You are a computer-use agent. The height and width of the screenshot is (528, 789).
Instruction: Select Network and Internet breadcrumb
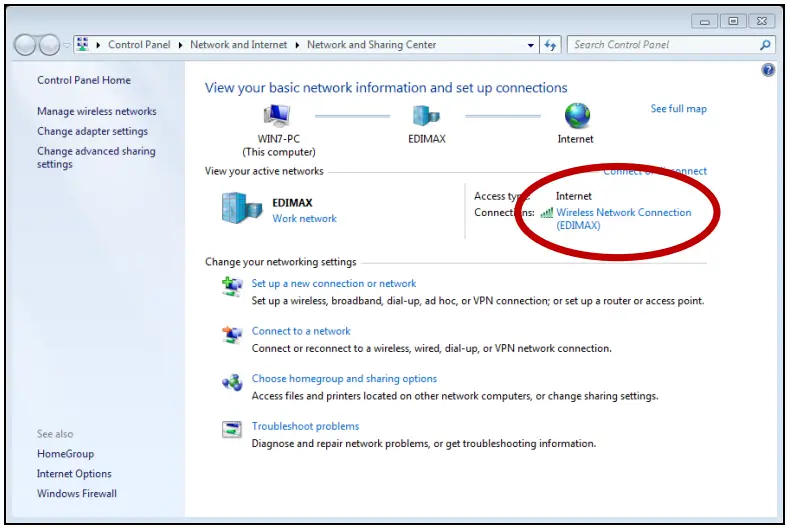point(239,45)
